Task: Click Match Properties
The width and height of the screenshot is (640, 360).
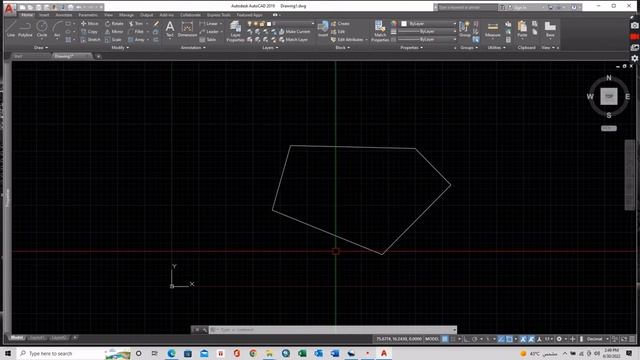Action: (380, 31)
